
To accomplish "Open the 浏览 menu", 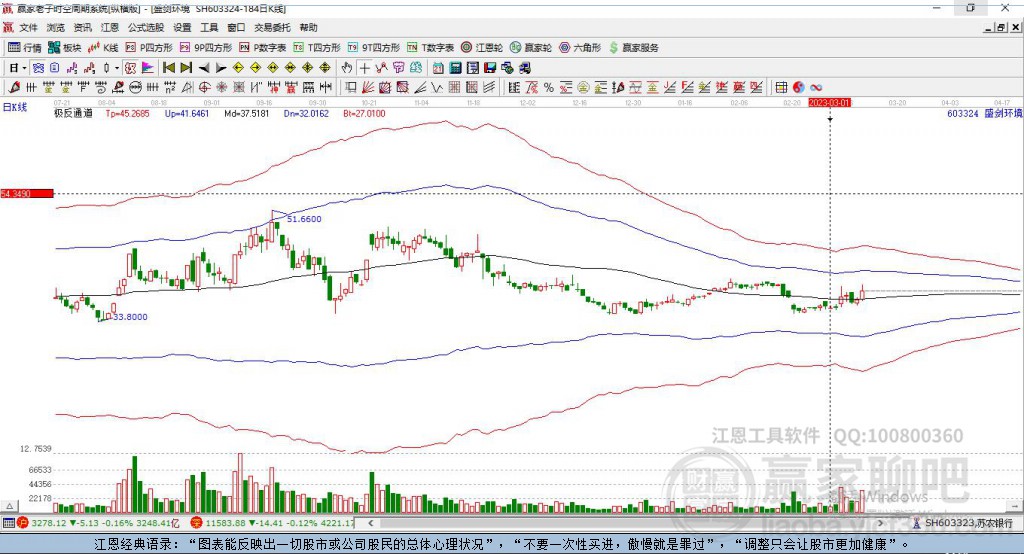I will pyautogui.click(x=56, y=27).
